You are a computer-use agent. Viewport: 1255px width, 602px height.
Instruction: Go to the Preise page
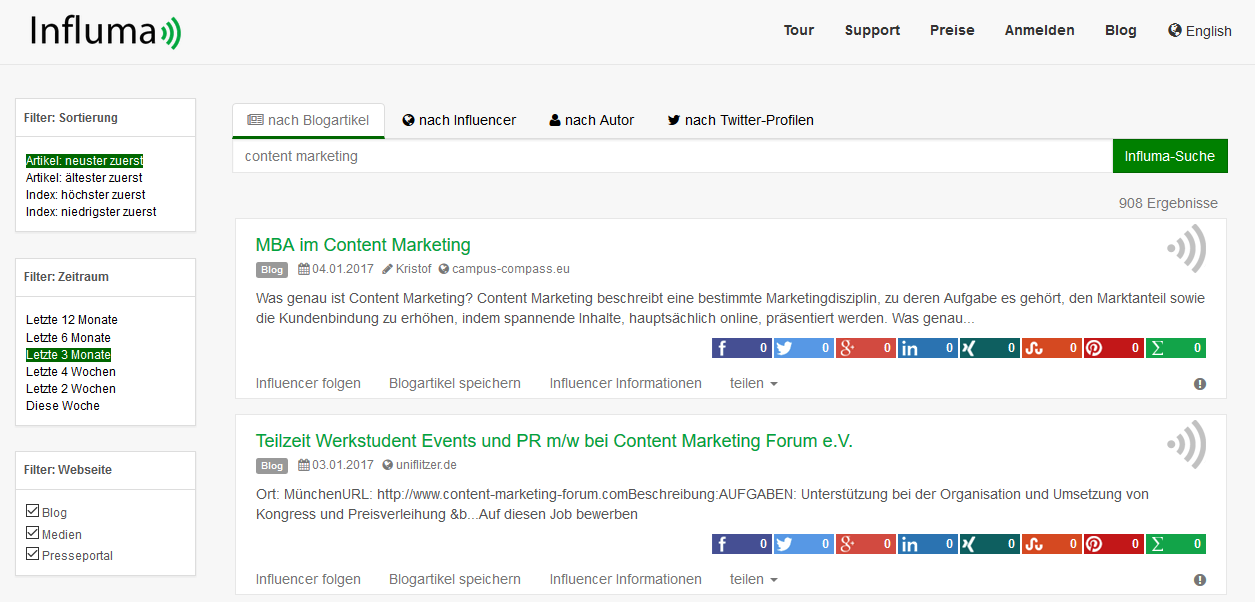click(x=952, y=30)
